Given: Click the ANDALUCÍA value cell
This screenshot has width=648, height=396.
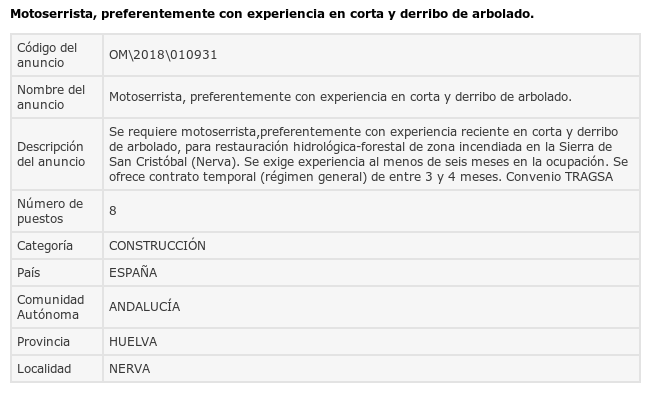Looking at the screenshot, I should click(x=372, y=307).
